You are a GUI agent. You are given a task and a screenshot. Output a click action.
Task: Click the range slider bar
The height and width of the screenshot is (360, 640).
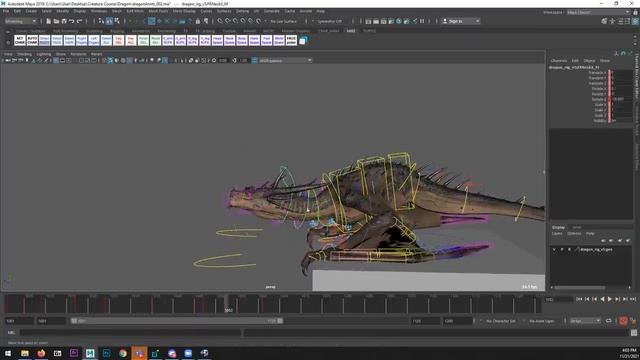(177, 321)
